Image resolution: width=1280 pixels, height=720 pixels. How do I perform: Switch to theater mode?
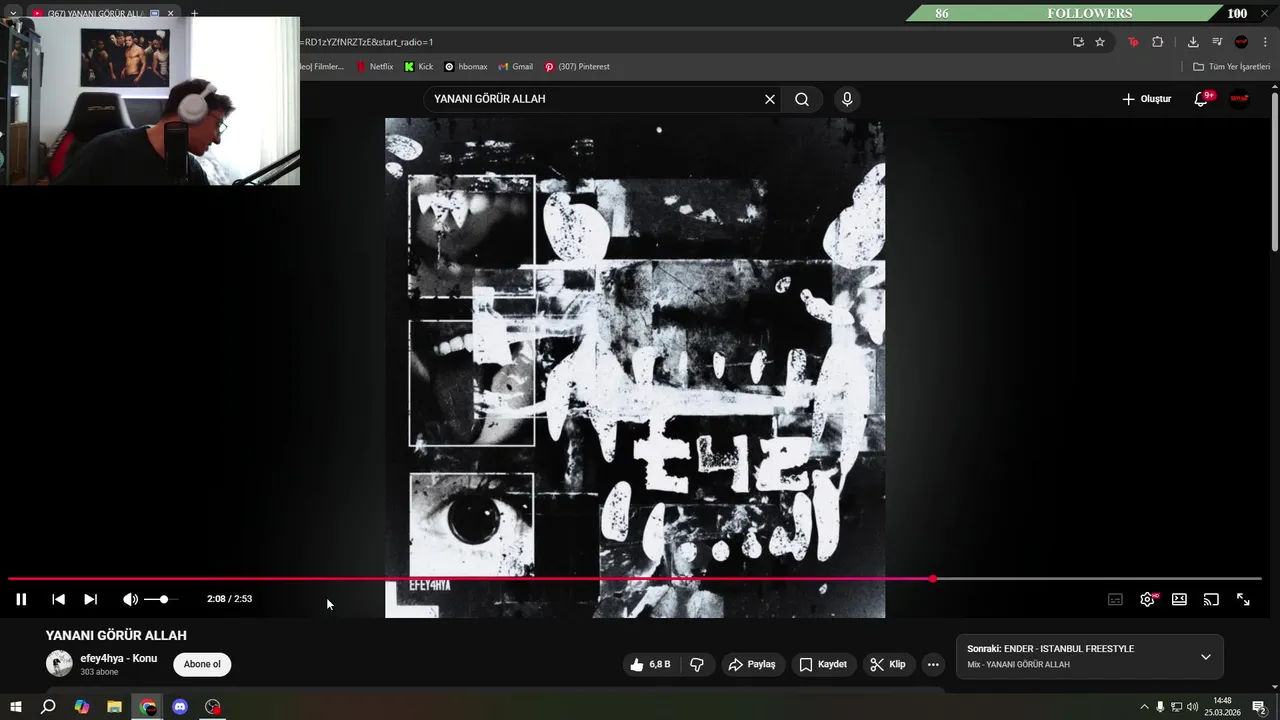pos(1179,599)
